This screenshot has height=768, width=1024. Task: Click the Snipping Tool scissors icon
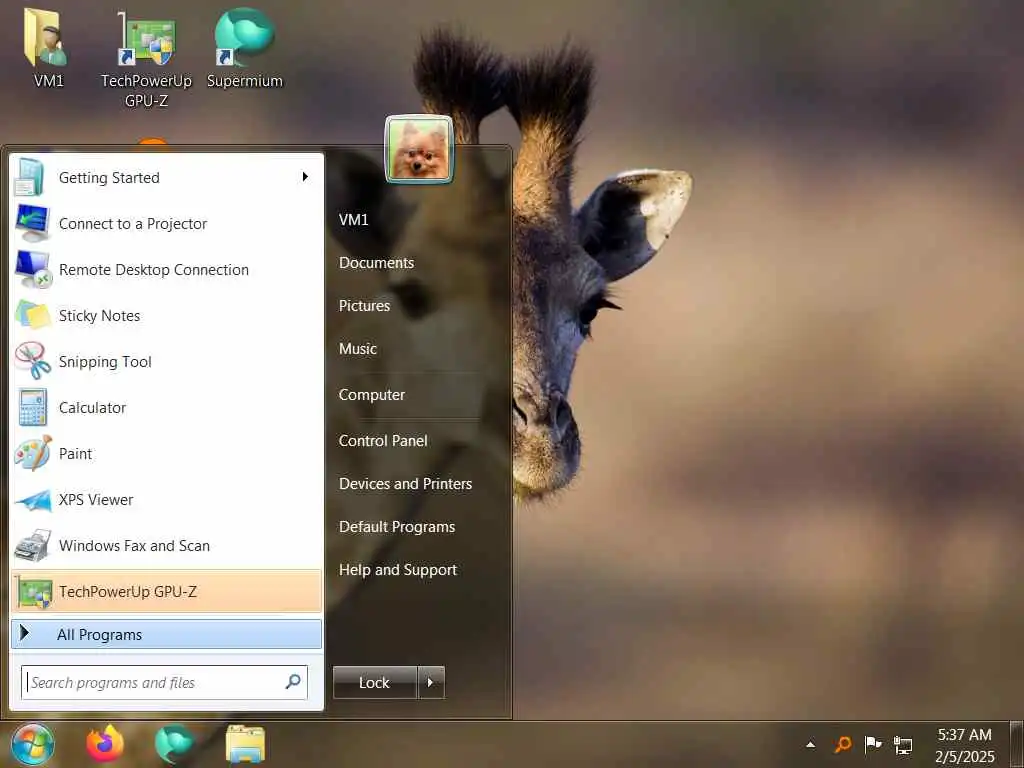pyautogui.click(x=33, y=361)
